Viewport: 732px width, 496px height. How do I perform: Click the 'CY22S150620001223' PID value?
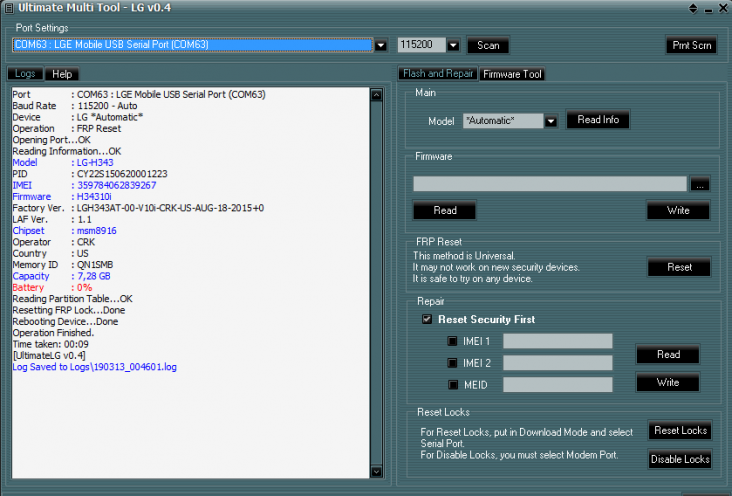pos(122,174)
